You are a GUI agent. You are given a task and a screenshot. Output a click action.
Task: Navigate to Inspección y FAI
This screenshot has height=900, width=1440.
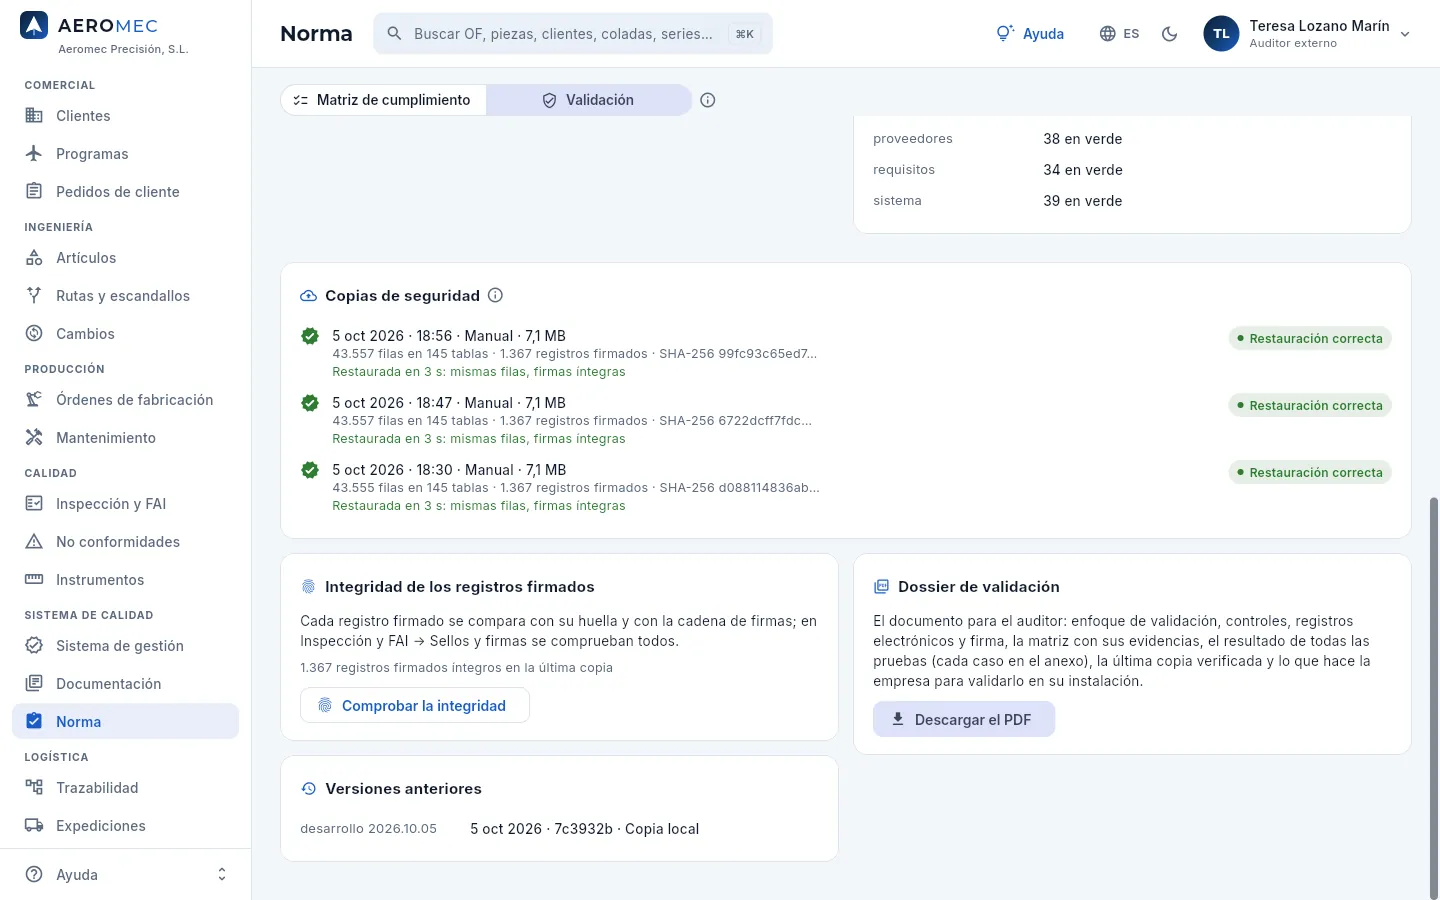pos(125,504)
